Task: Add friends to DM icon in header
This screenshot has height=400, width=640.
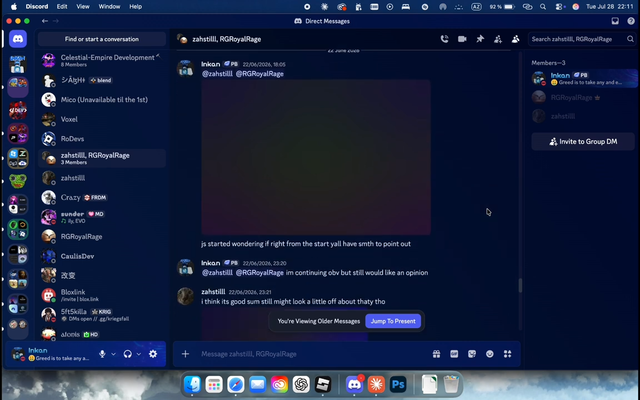Action: [498, 39]
